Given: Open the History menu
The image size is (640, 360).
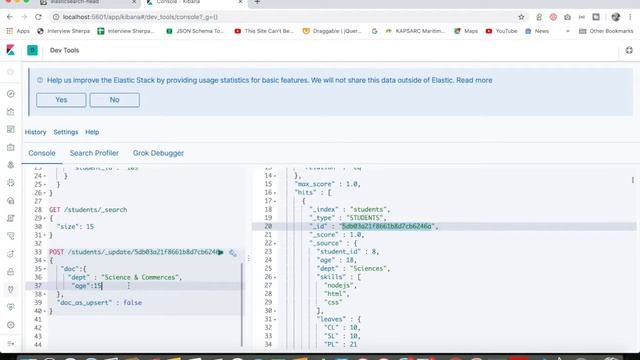Looking at the screenshot, I should click(x=36, y=132).
